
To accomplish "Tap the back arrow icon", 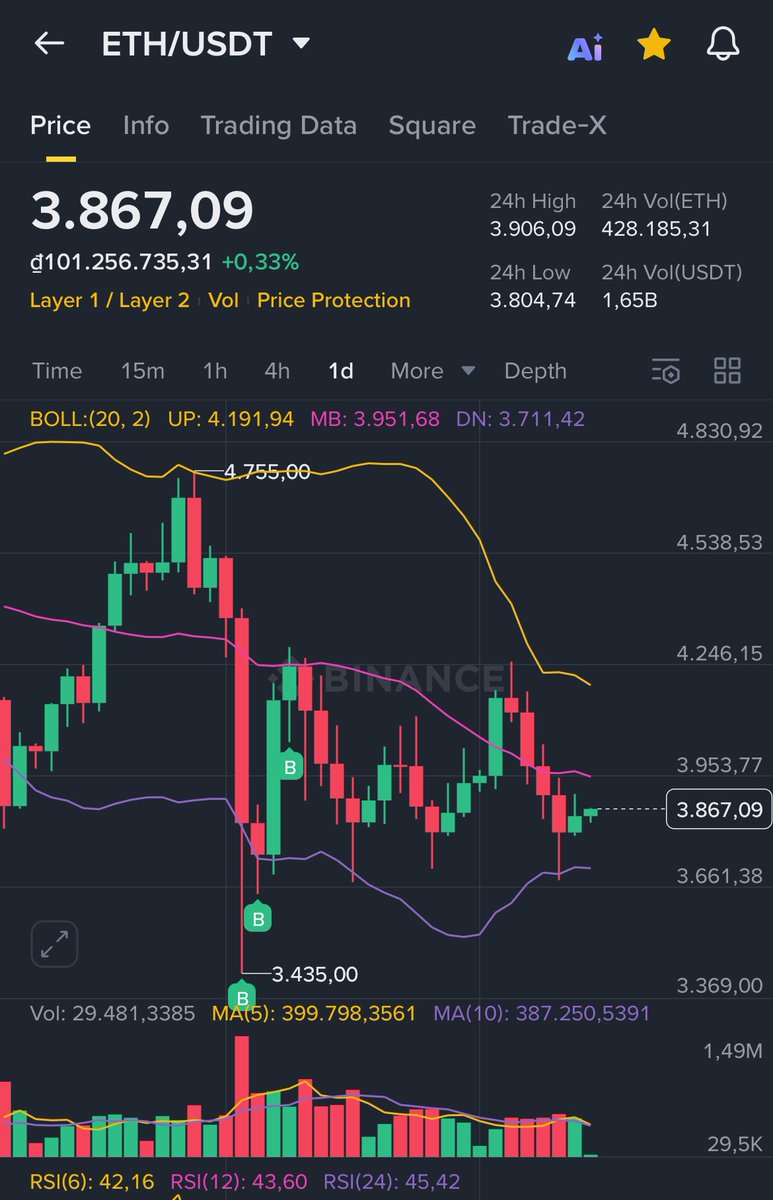I will coord(49,43).
